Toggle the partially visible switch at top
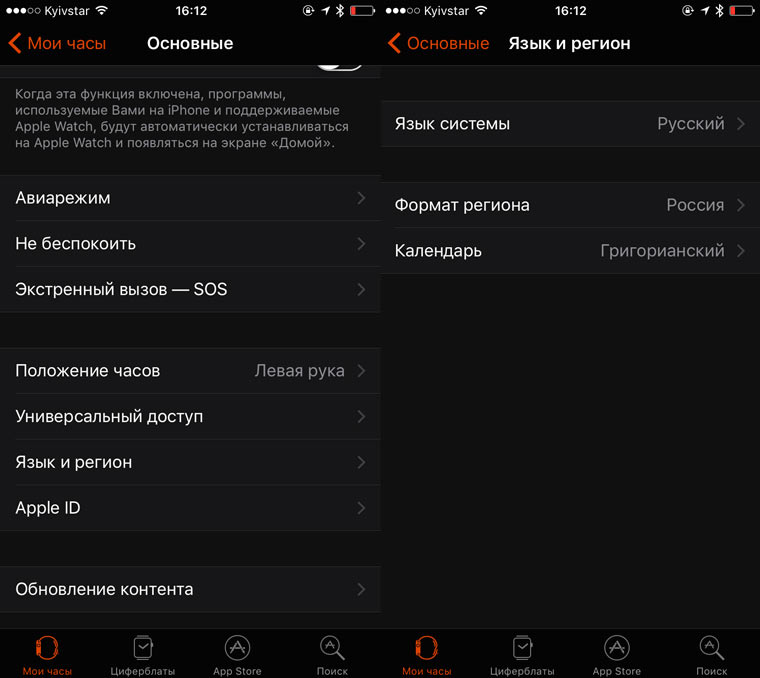This screenshot has width=760, height=678. (x=339, y=67)
